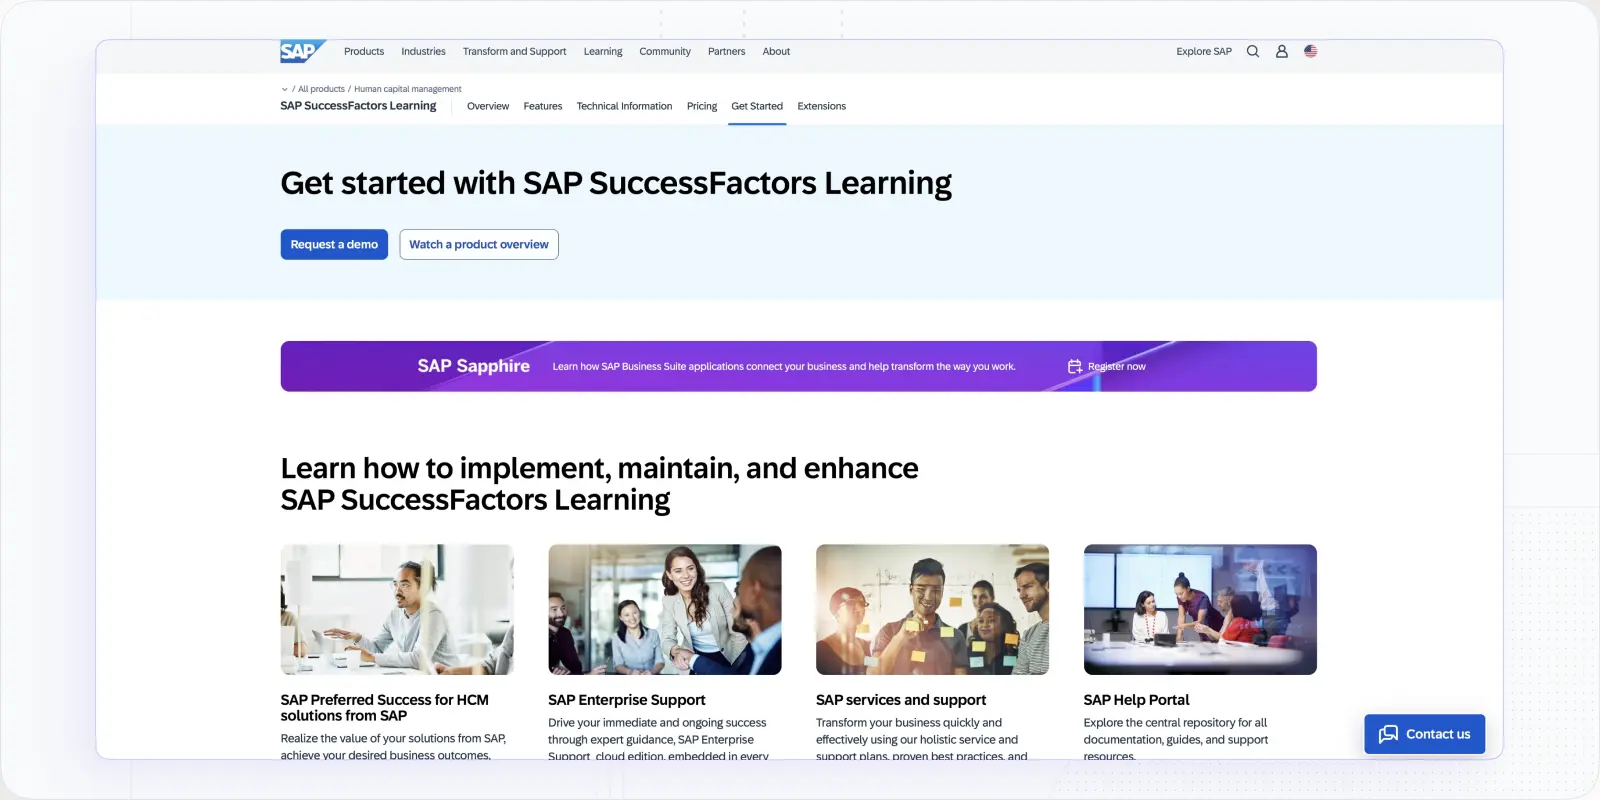
Task: Open the Products menu
Action: tap(363, 51)
